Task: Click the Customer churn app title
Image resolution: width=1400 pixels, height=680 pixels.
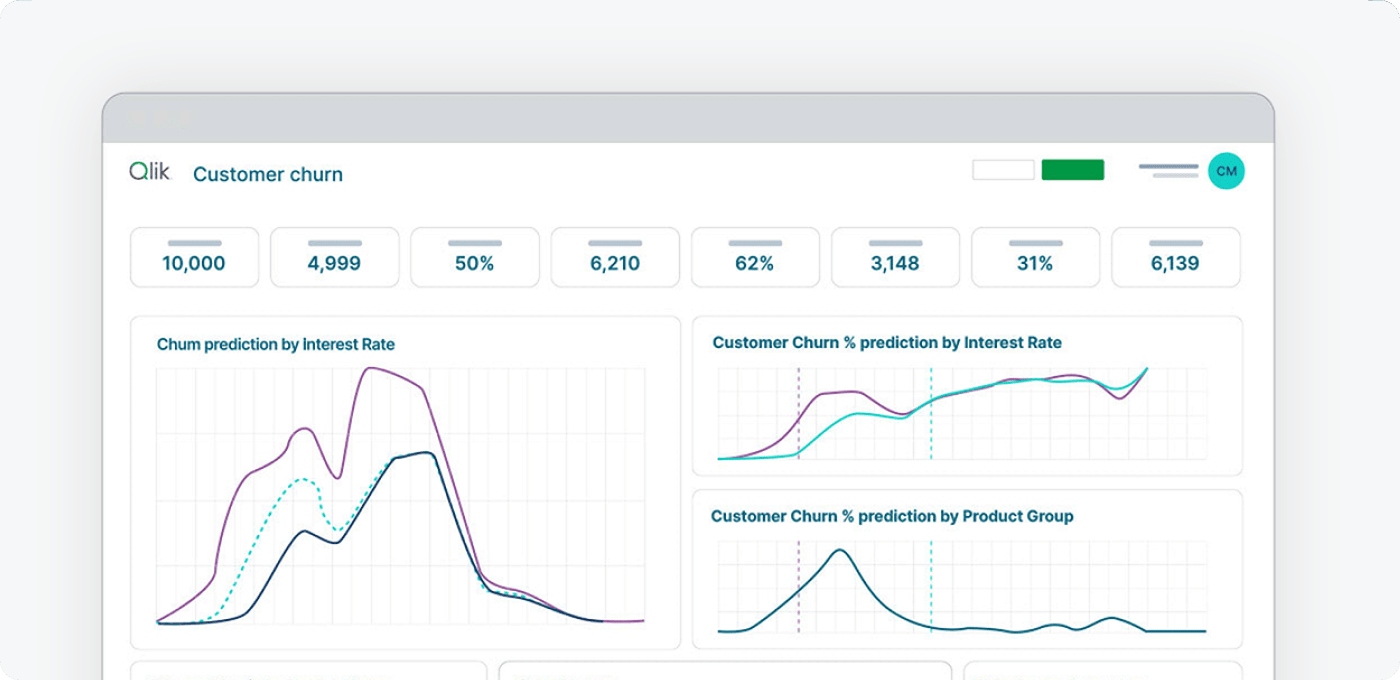Action: click(267, 174)
